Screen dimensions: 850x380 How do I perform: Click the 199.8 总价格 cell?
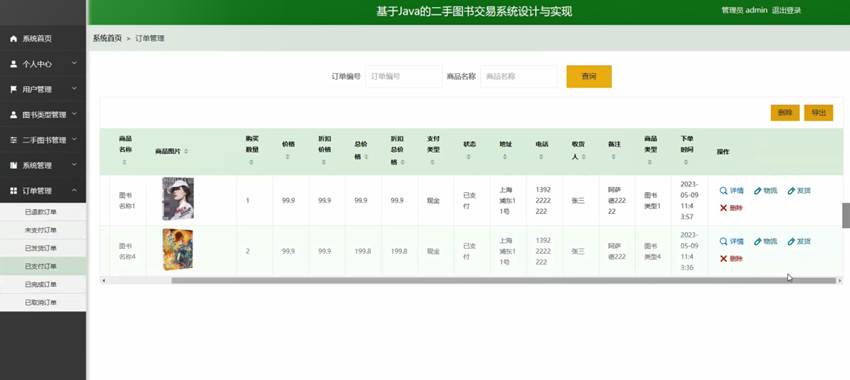363,252
